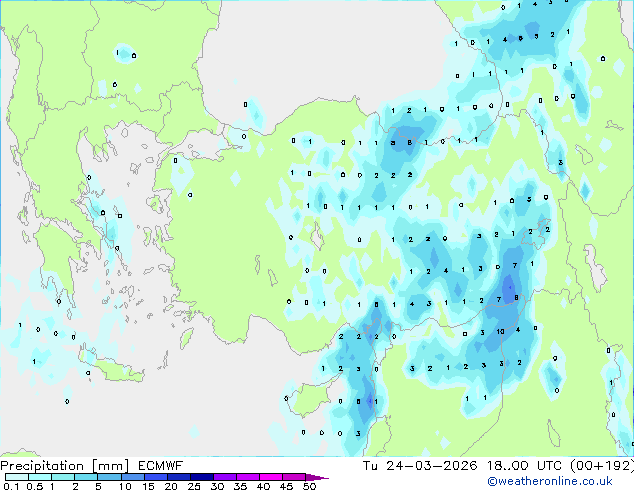Click the legend swatch between 25 and 30
This screenshot has height=490, width=634.
coord(201,477)
